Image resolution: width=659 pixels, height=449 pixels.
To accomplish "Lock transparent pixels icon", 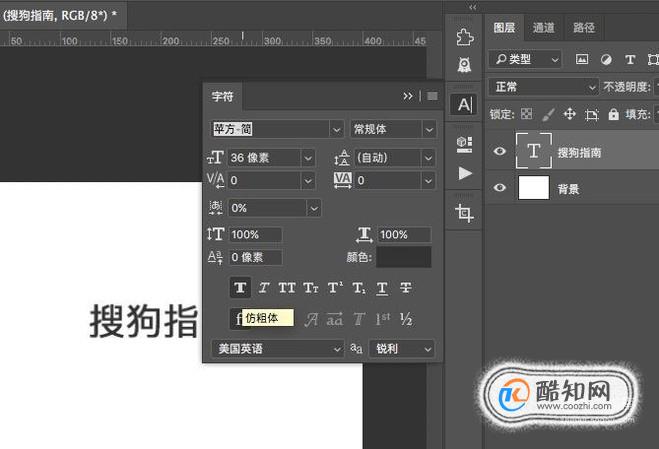I will tap(527, 114).
